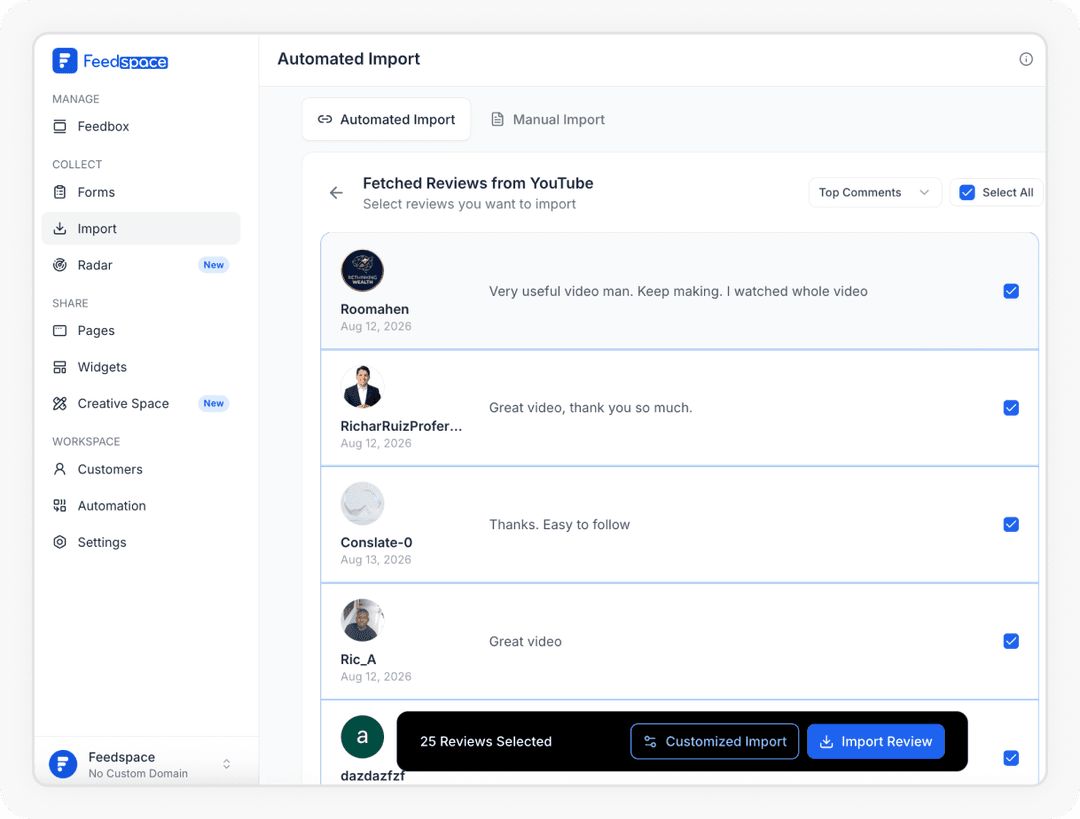This screenshot has height=819, width=1080.
Task: Open Widgets in the sidebar
Action: (x=141, y=367)
